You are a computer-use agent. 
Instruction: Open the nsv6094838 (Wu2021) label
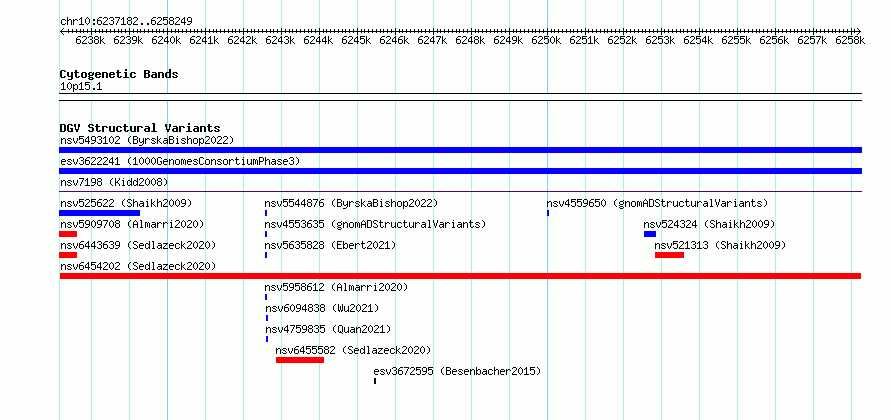click(322, 308)
